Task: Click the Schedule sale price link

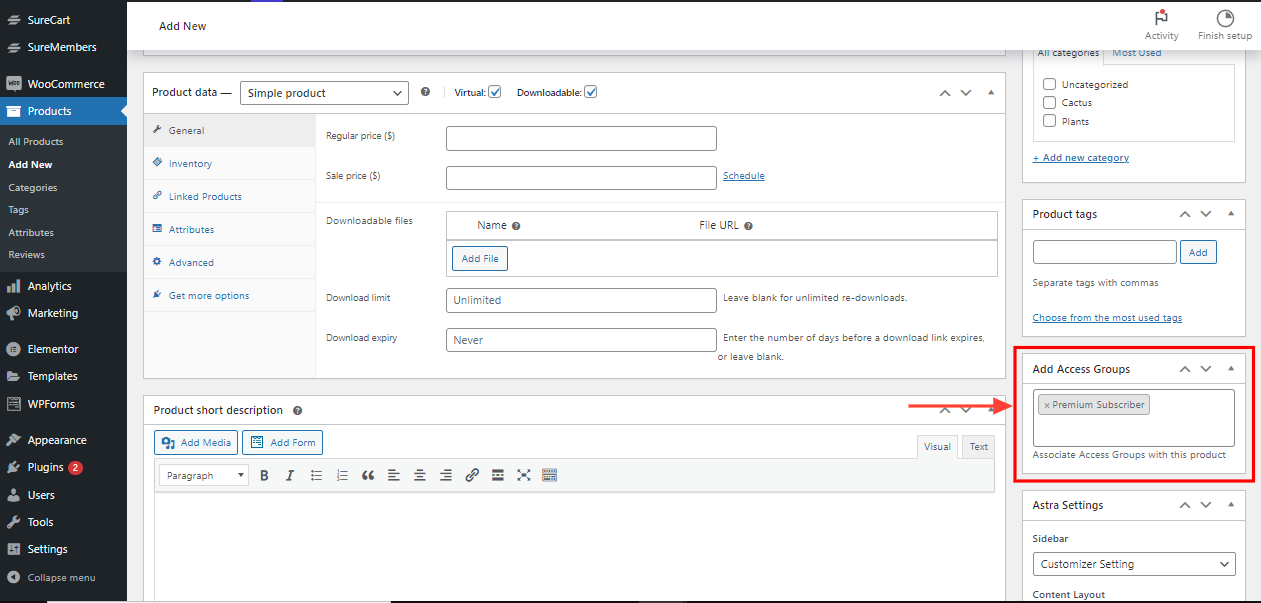Action: (x=743, y=176)
